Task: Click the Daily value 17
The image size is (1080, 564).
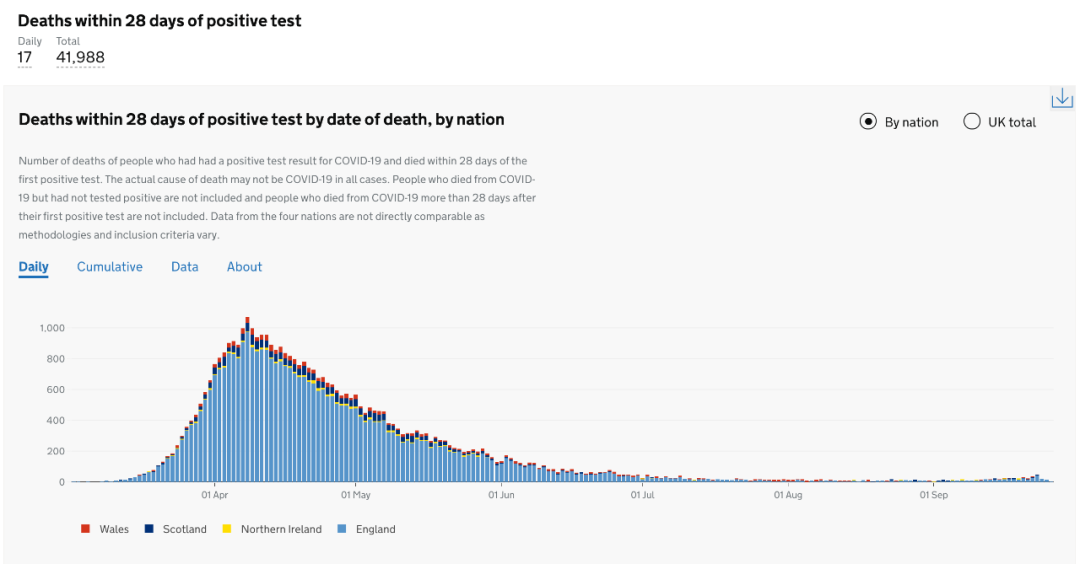Action: [25, 57]
